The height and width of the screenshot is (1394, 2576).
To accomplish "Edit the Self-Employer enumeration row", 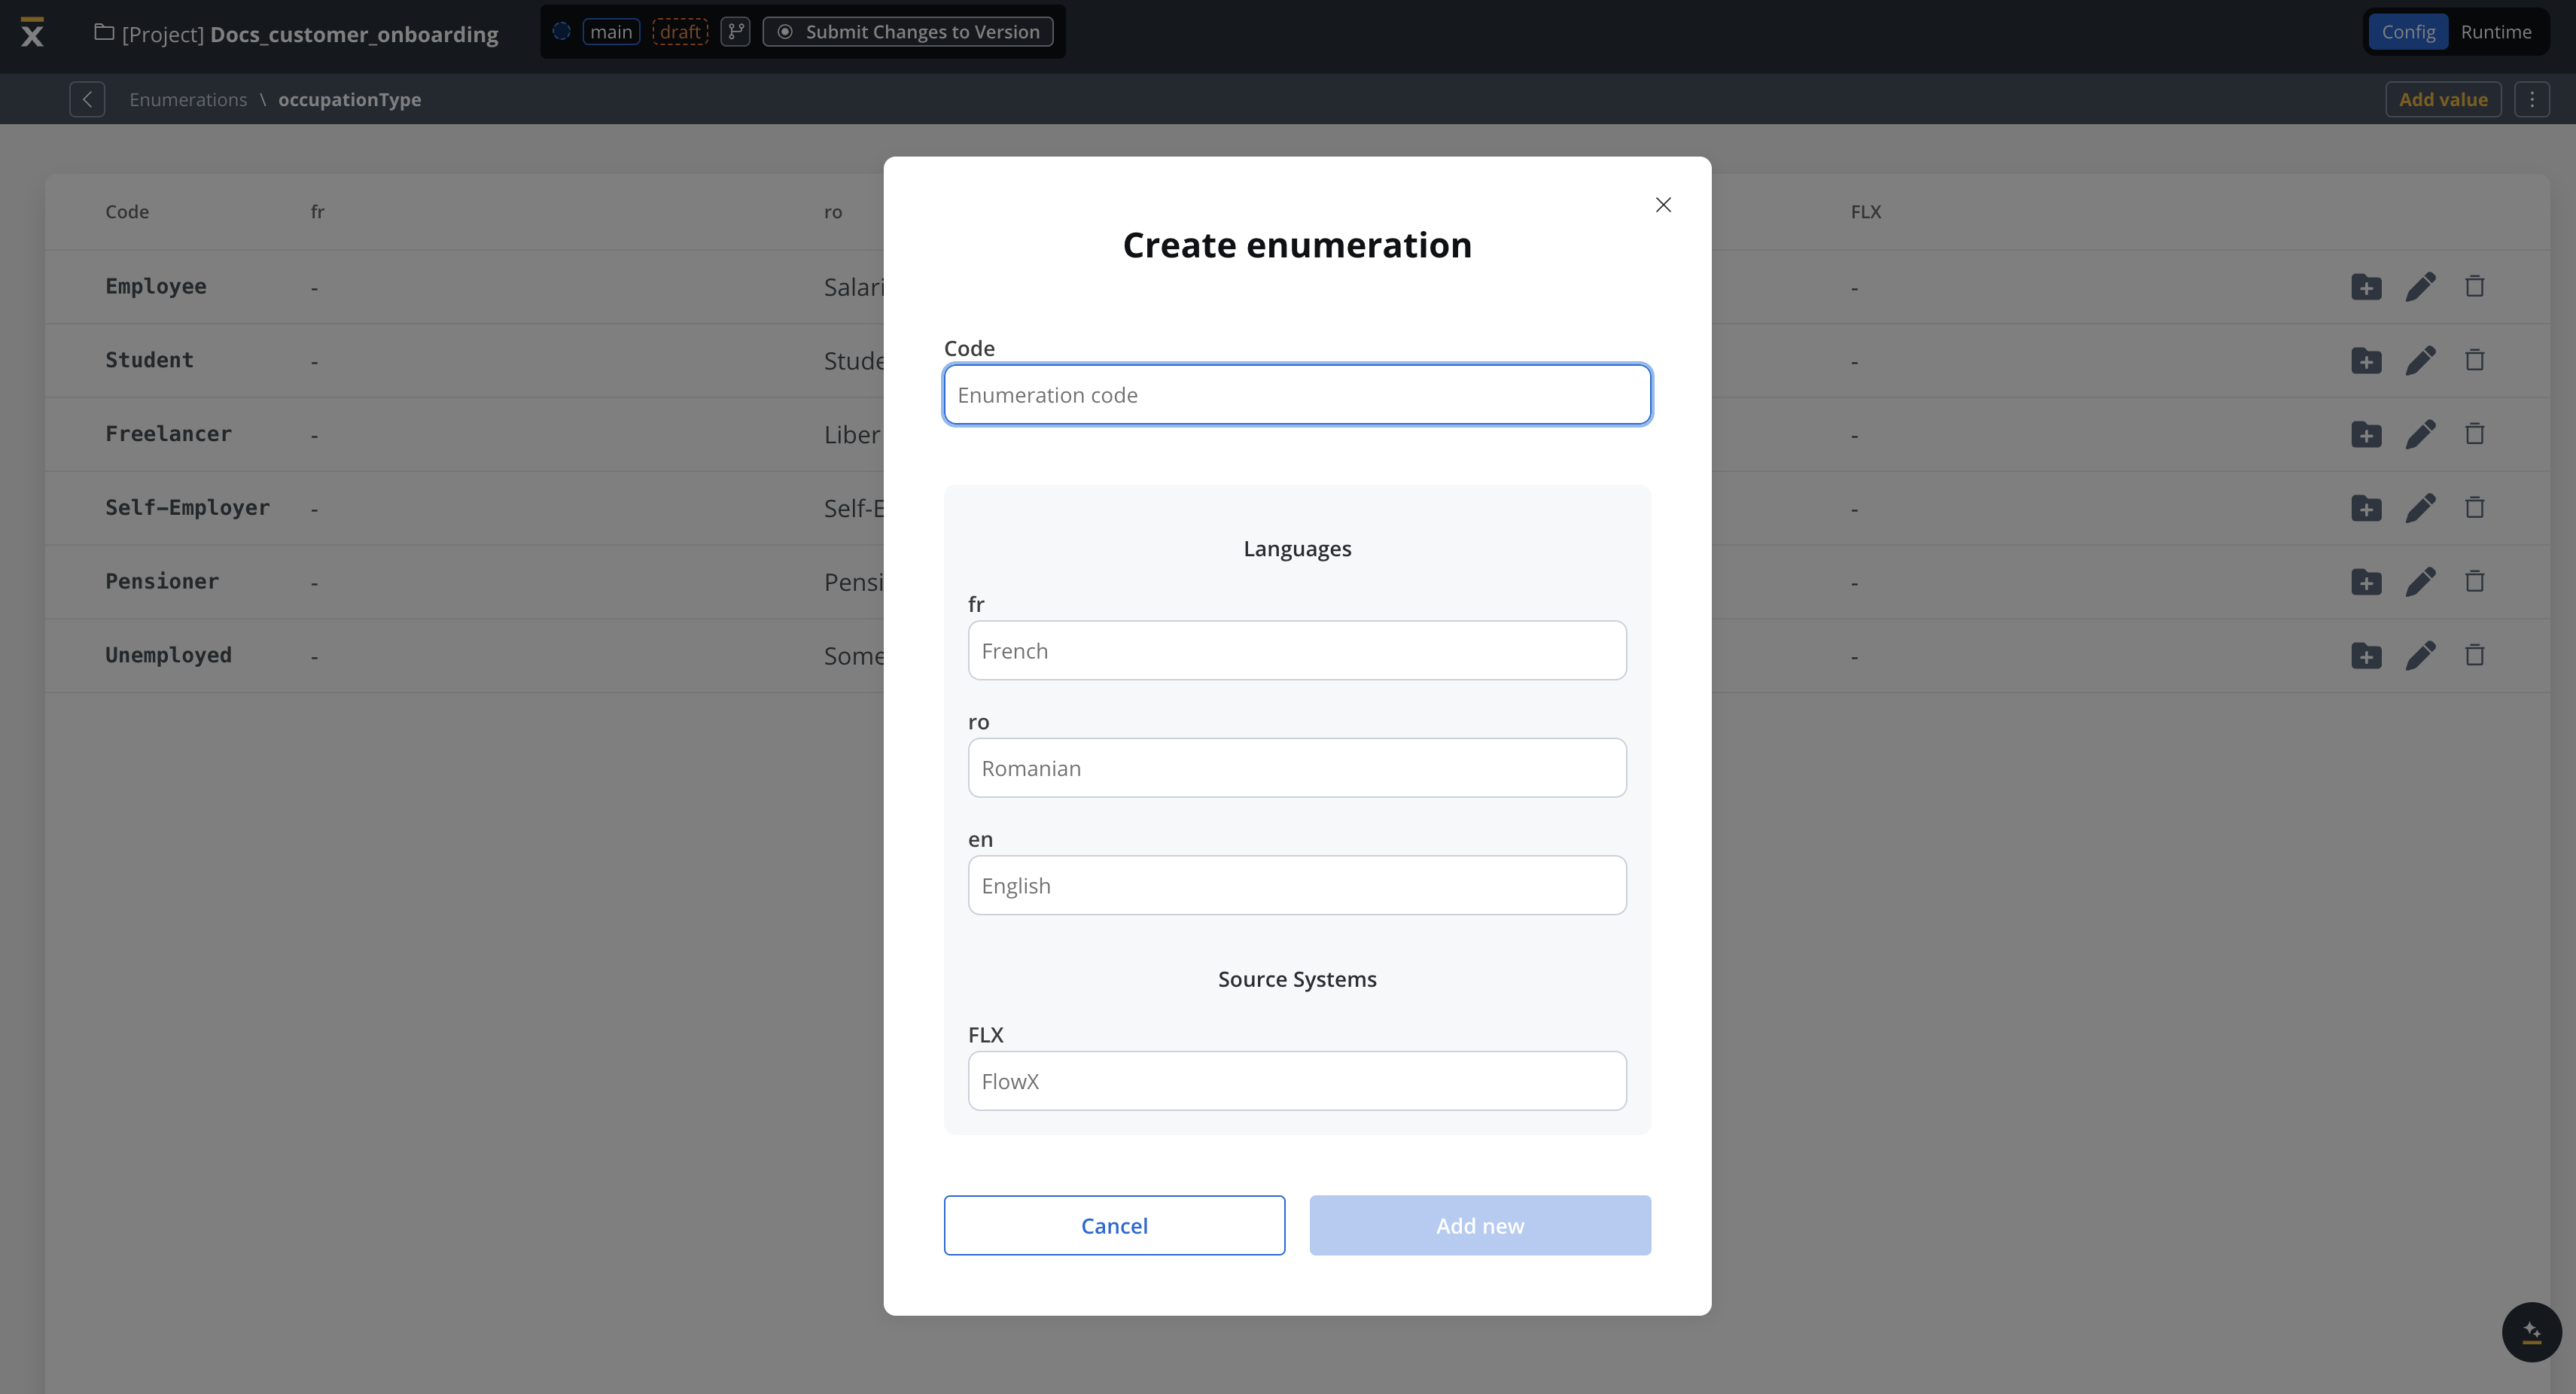I will (2420, 509).
